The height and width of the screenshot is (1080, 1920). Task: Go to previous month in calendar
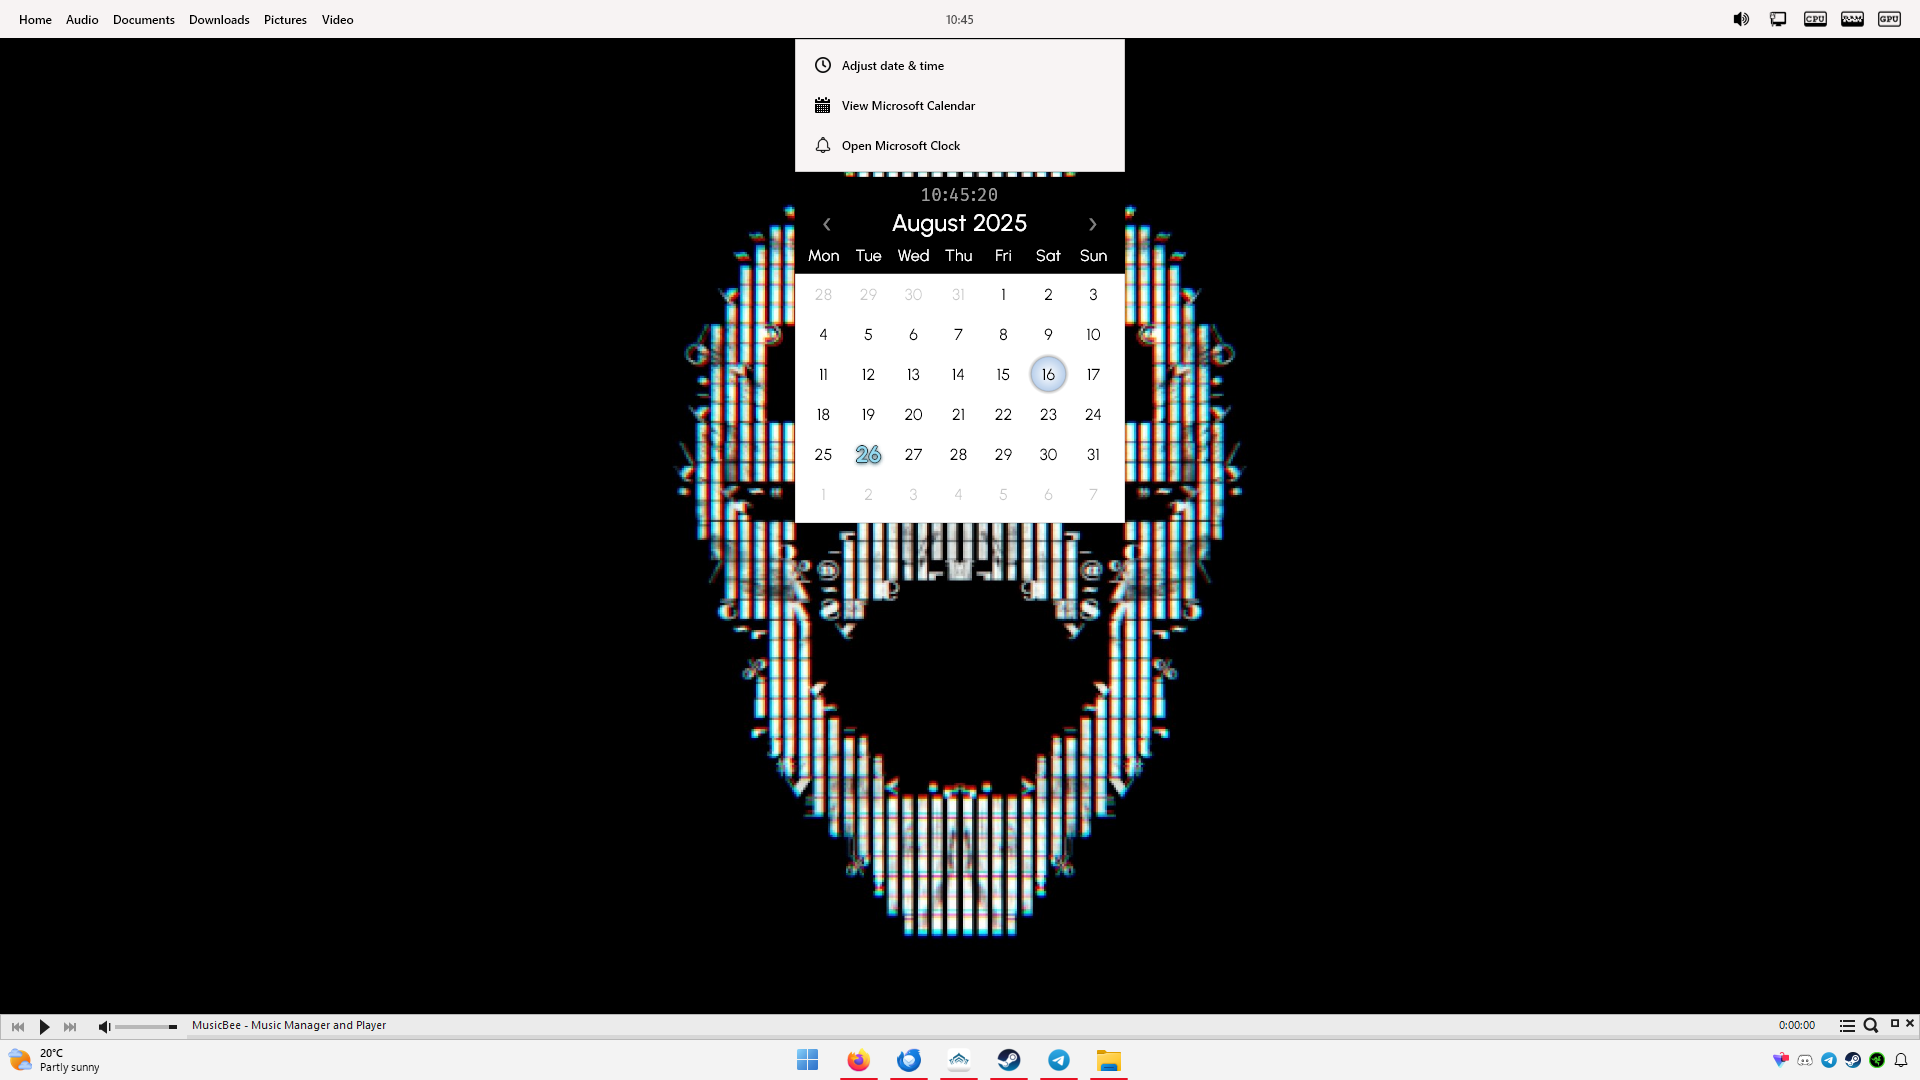[x=827, y=224]
